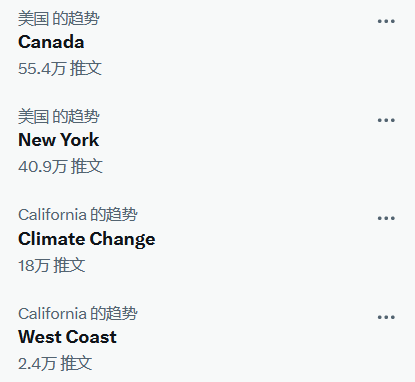Click the 18万 推文 count under Climate Change
Image resolution: width=415 pixels, height=382 pixels.
tap(52, 265)
